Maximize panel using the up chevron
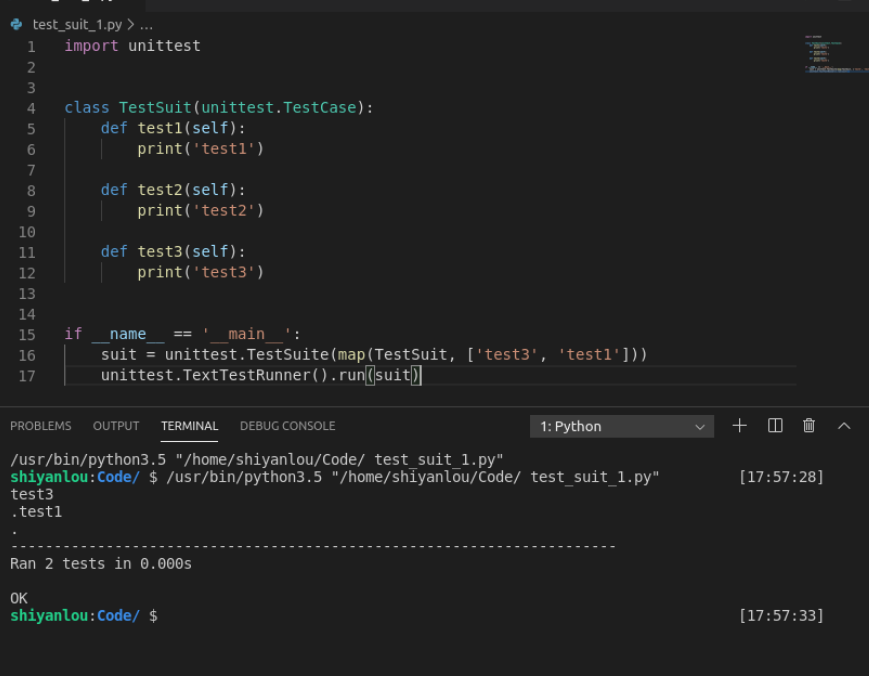 coord(844,426)
